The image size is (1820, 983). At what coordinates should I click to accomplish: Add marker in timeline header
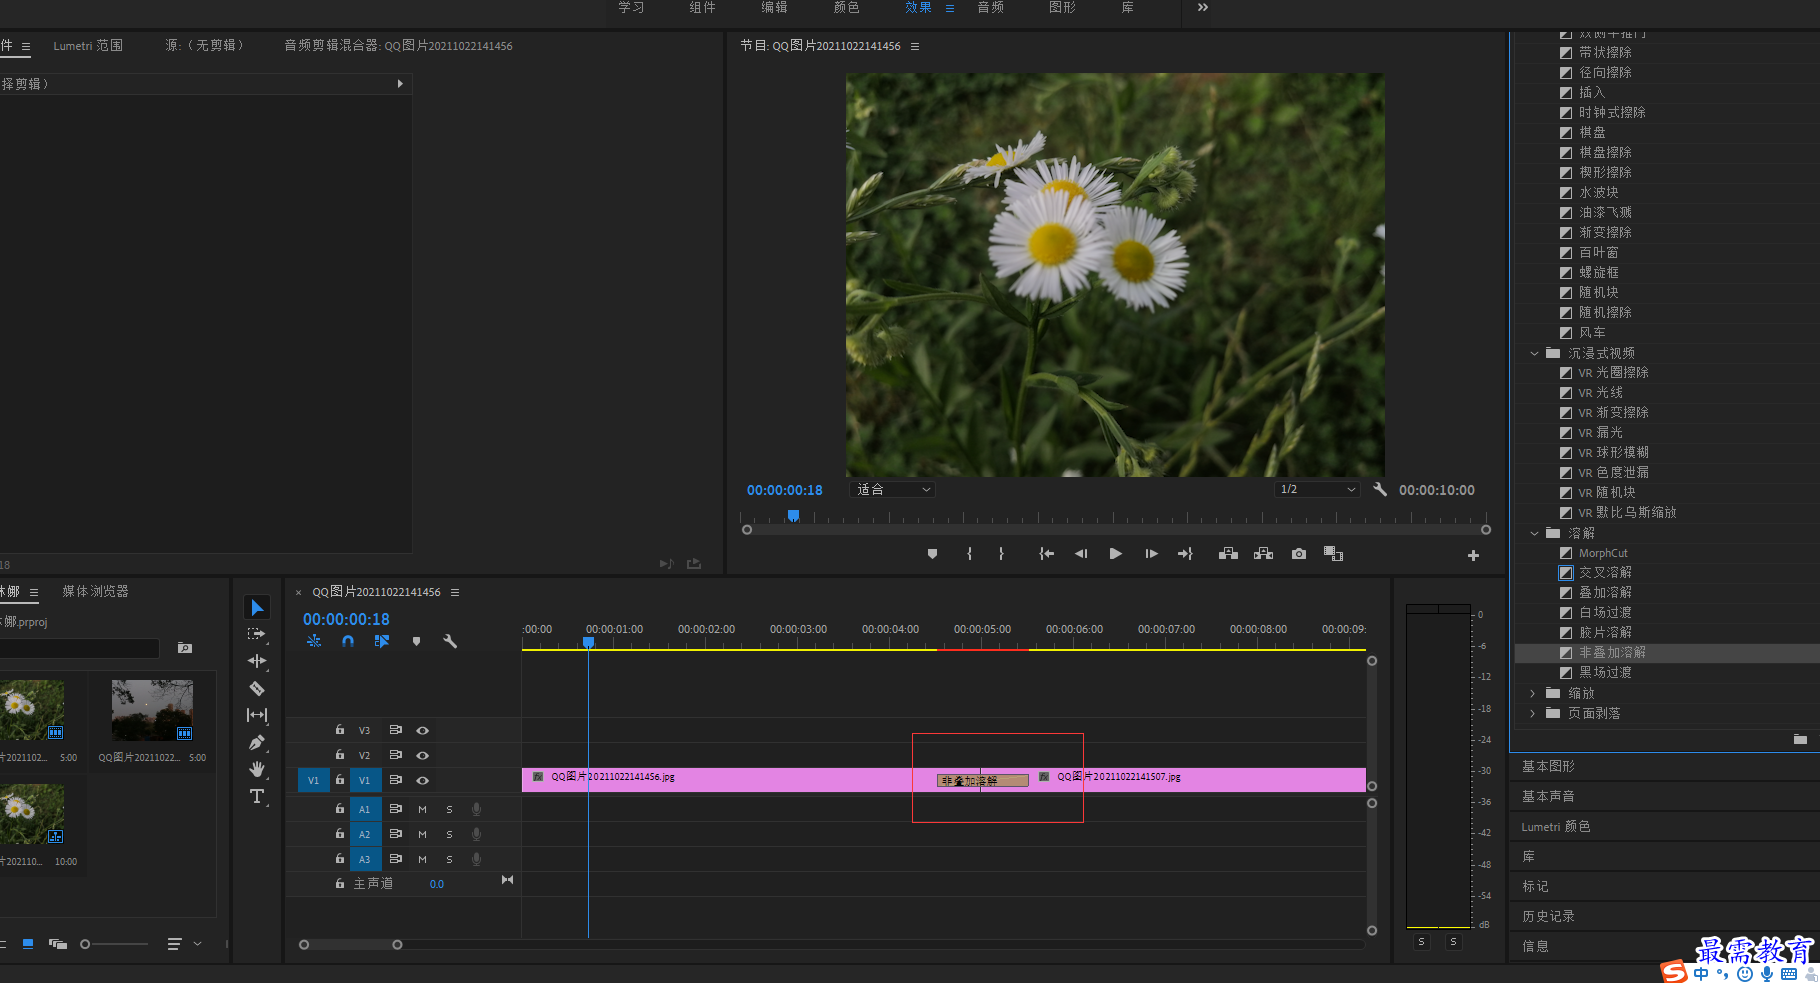point(416,641)
